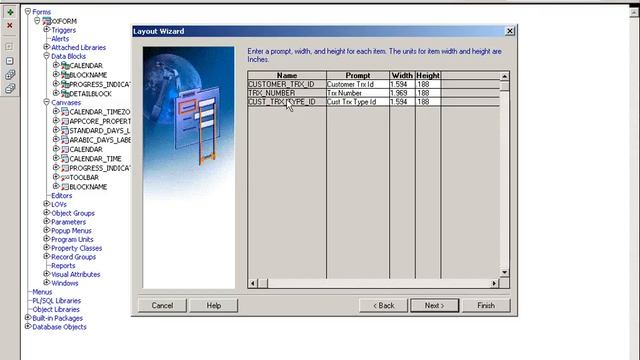Expand the Program Units node
640x360 pixels.
tap(47, 239)
